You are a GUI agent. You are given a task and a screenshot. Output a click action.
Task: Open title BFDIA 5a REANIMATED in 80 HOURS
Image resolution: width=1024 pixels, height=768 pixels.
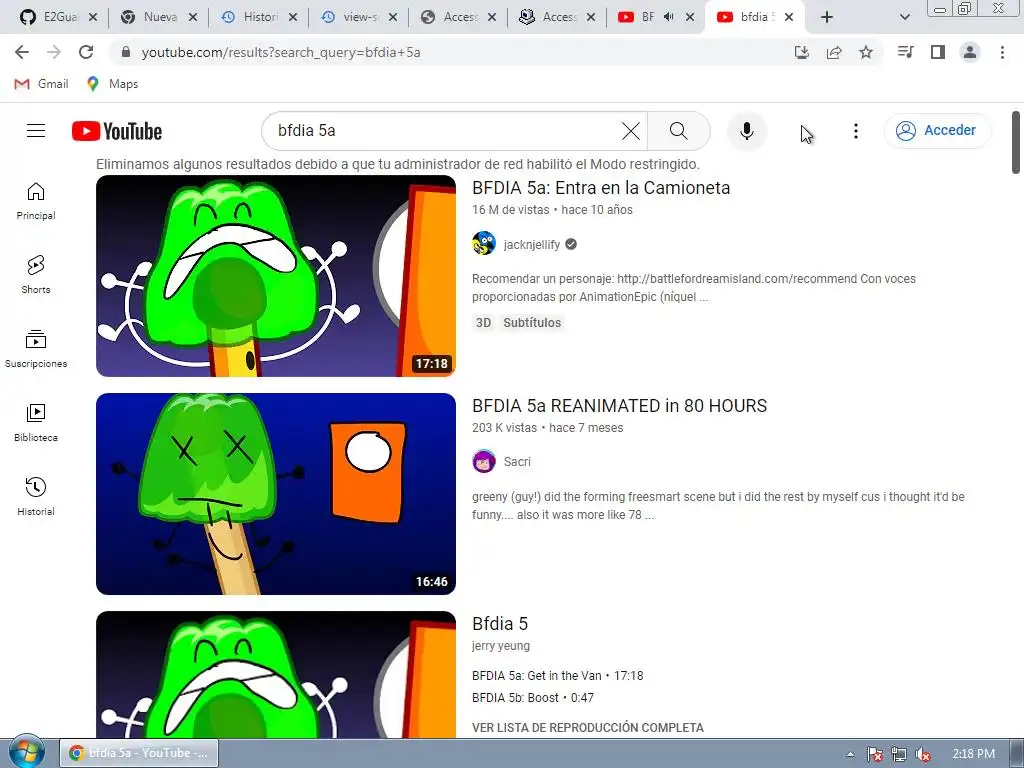click(619, 406)
